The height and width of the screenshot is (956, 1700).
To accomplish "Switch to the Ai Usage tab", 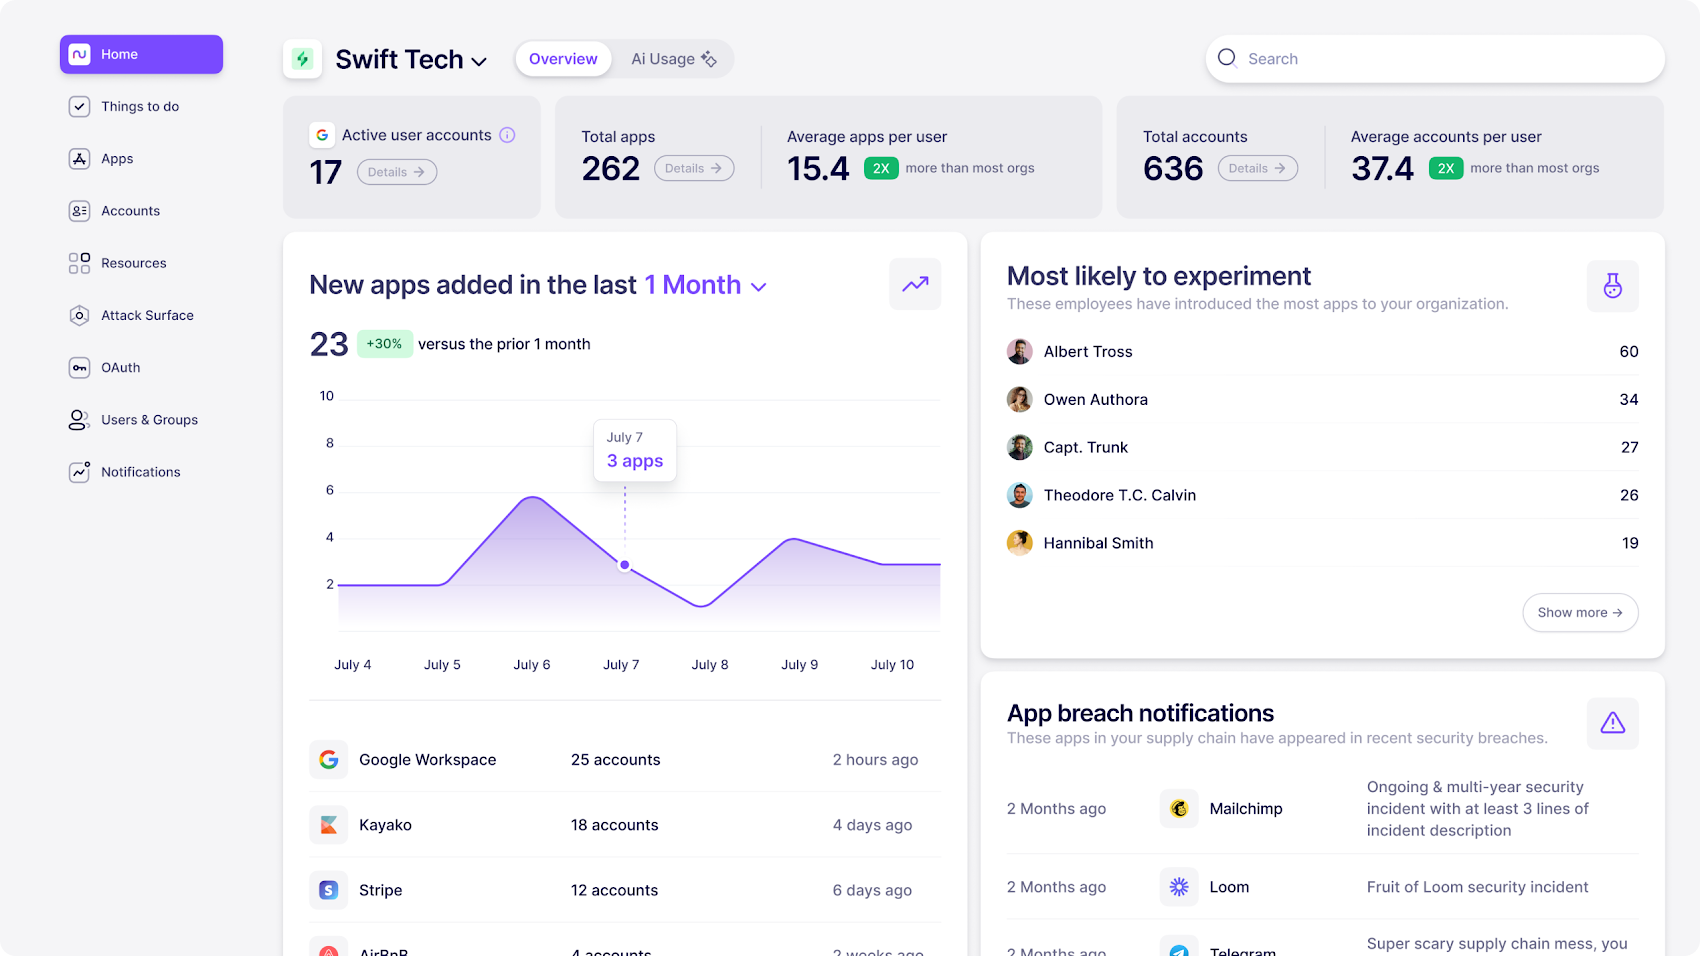I will tap(673, 59).
